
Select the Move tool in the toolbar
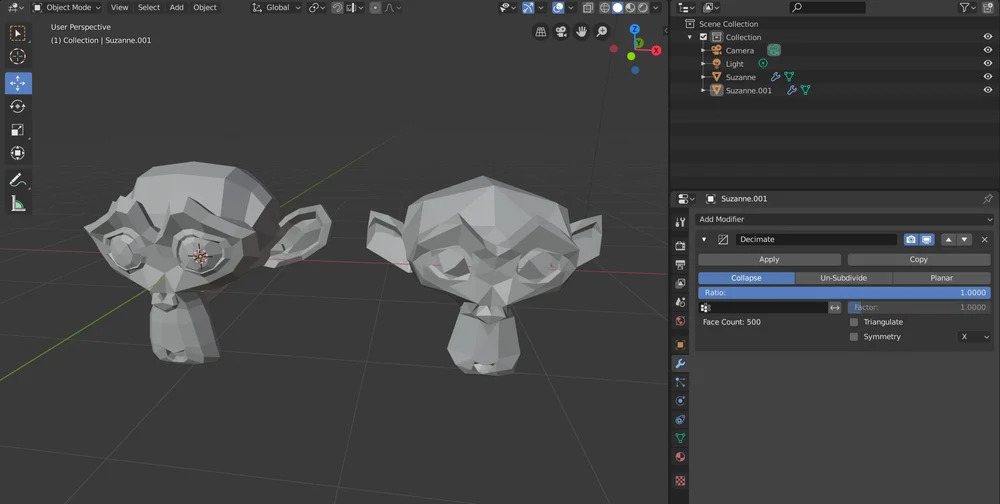click(18, 83)
